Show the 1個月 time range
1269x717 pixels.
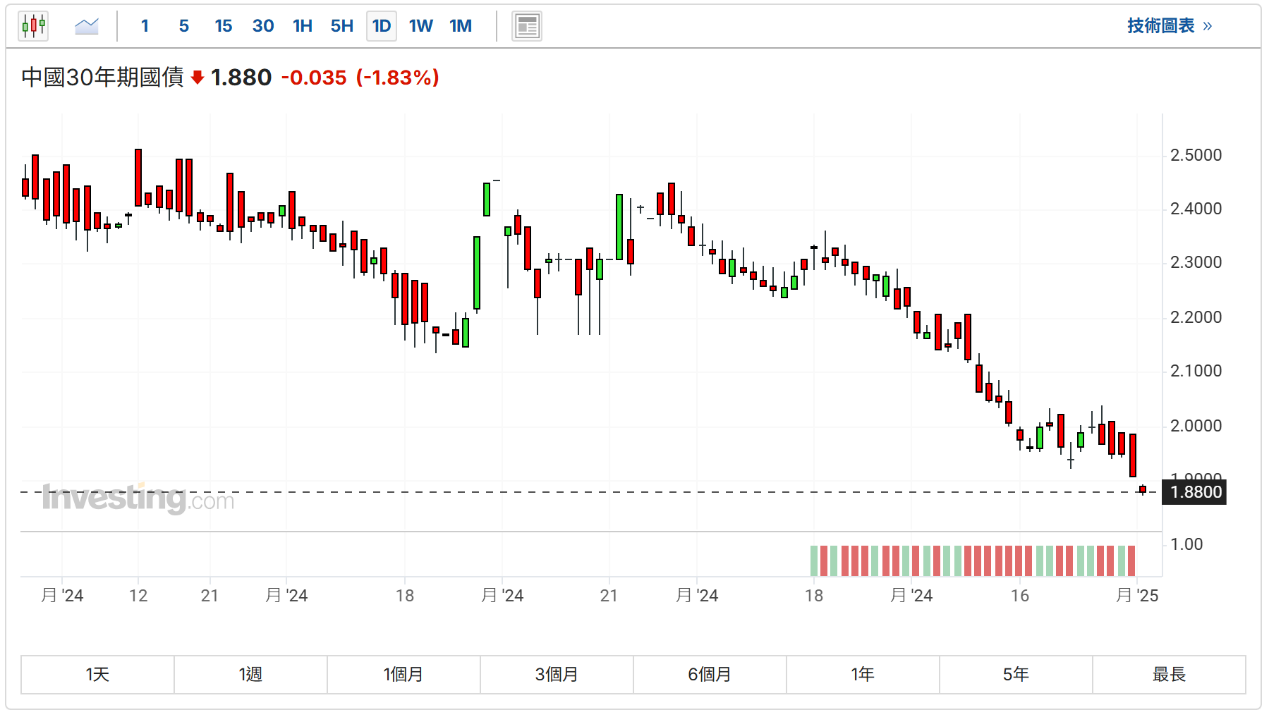click(x=403, y=675)
